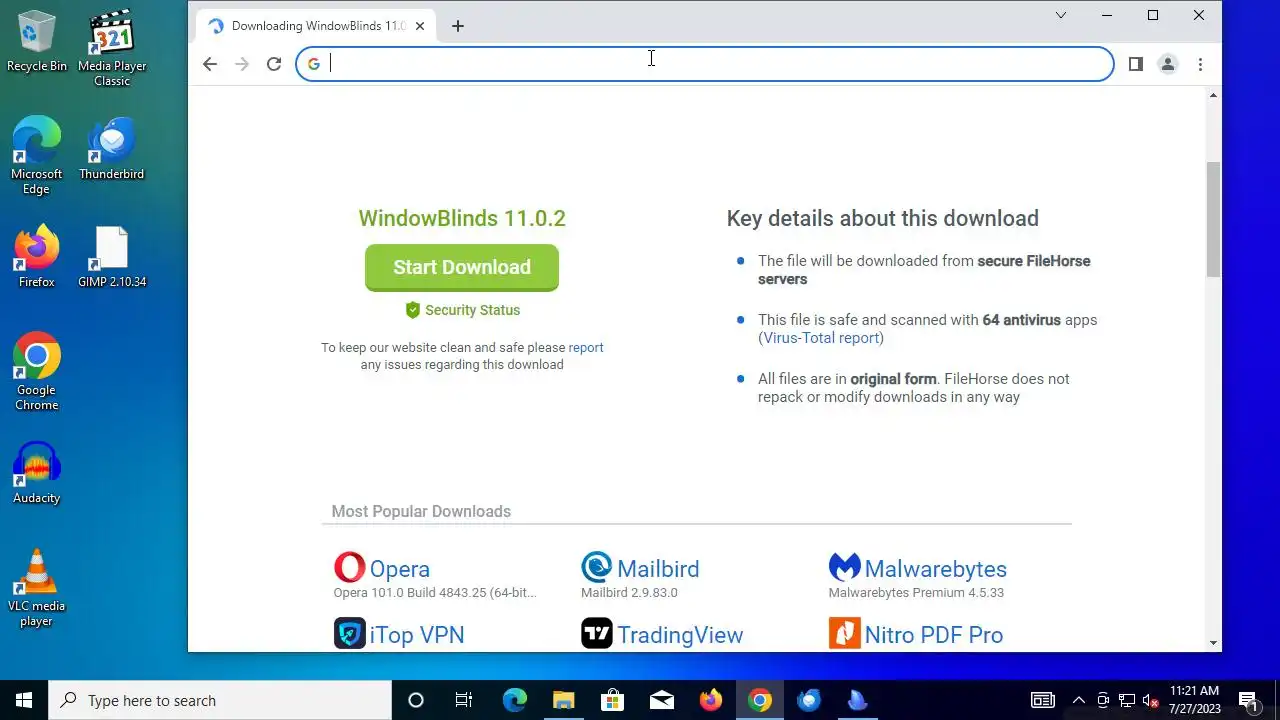
Task: Open Recycle Bin desktop icon
Action: click(37, 42)
